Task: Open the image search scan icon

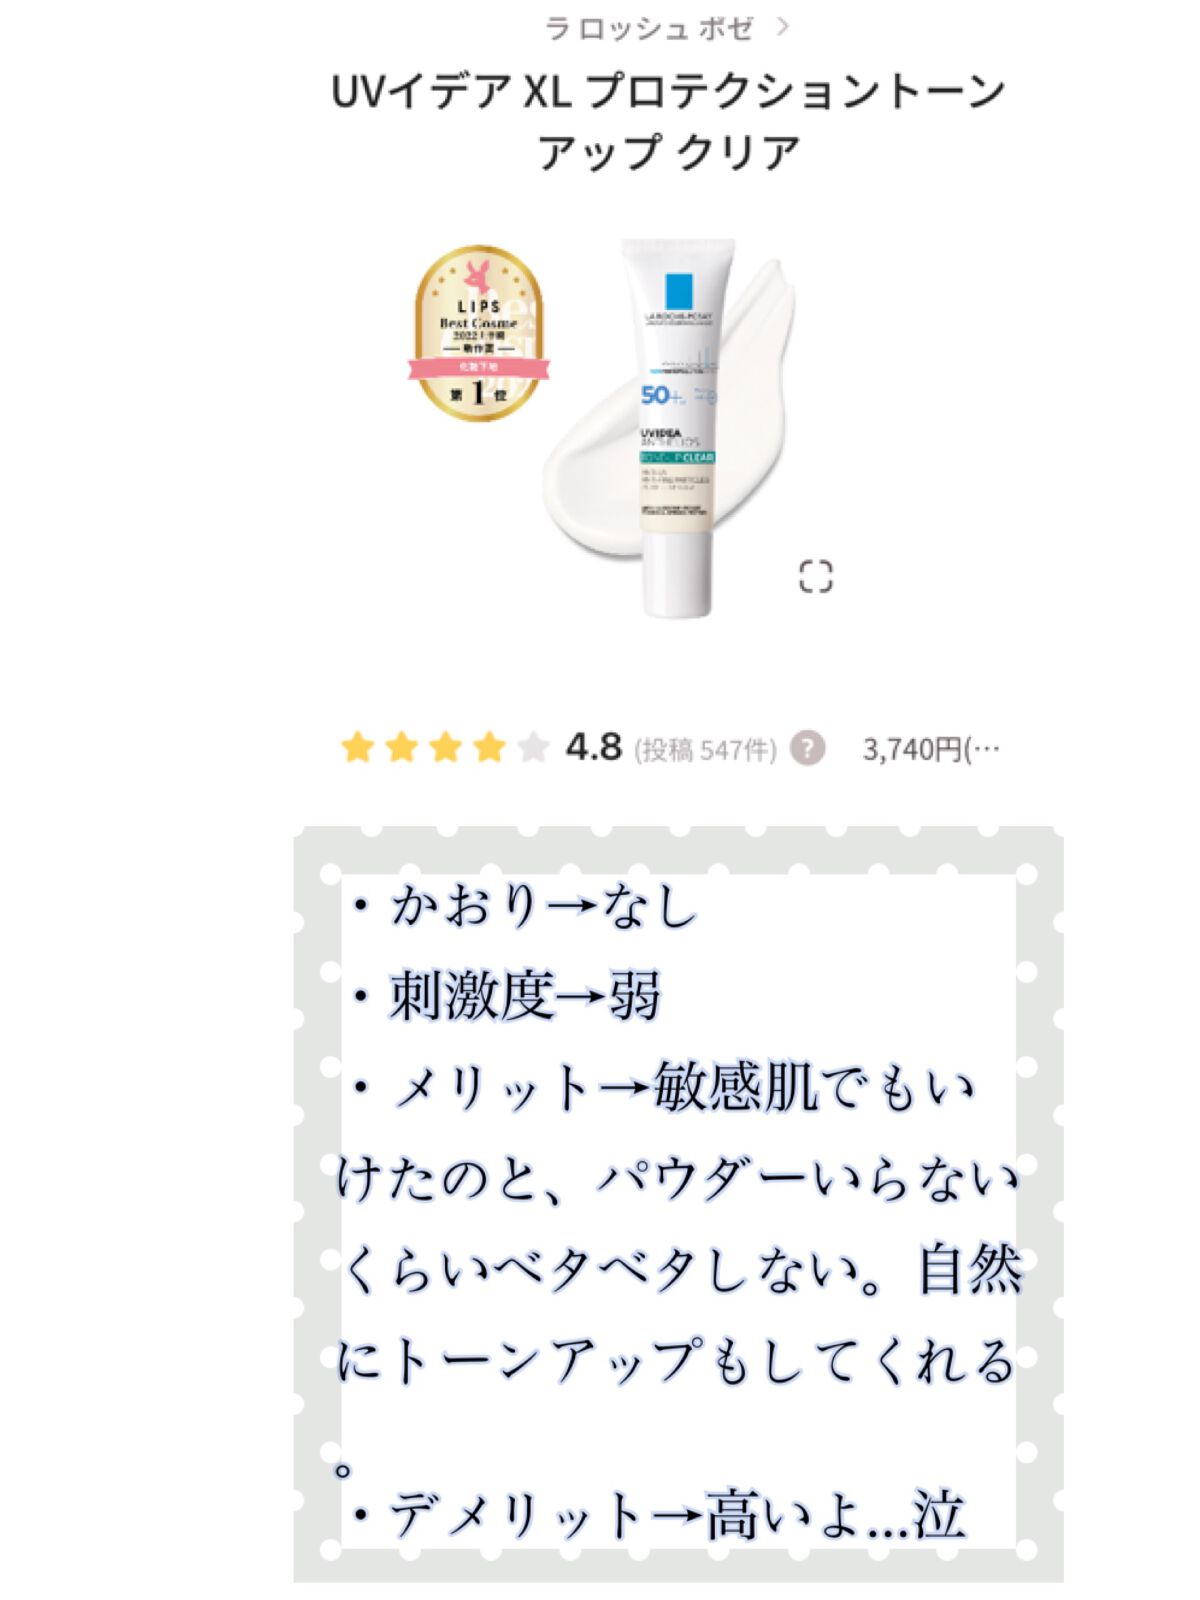Action: pos(816,576)
